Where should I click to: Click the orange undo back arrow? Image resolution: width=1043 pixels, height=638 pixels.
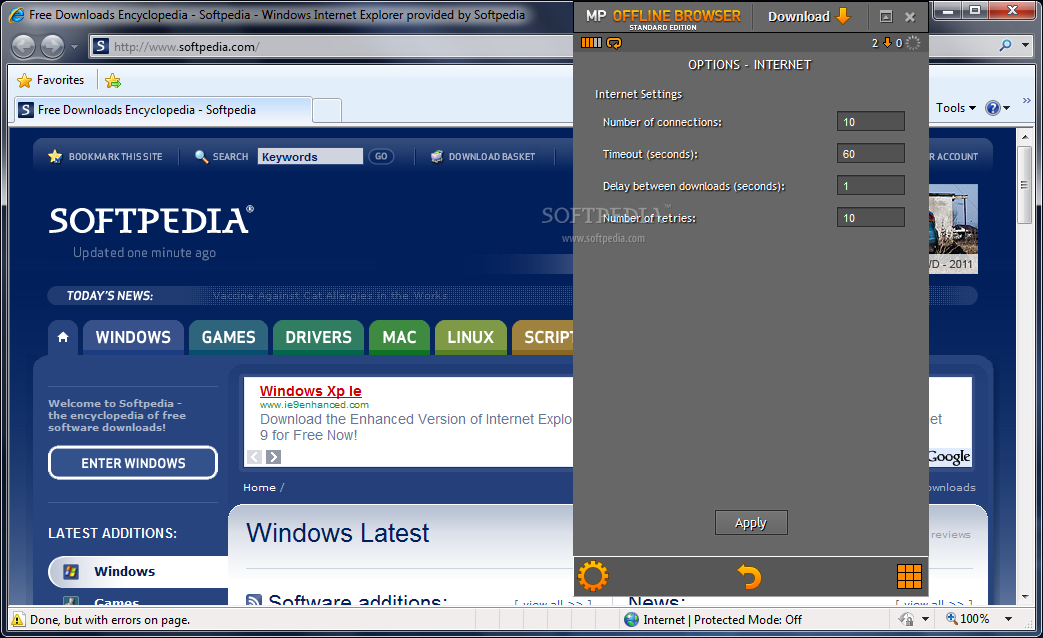[x=750, y=576]
